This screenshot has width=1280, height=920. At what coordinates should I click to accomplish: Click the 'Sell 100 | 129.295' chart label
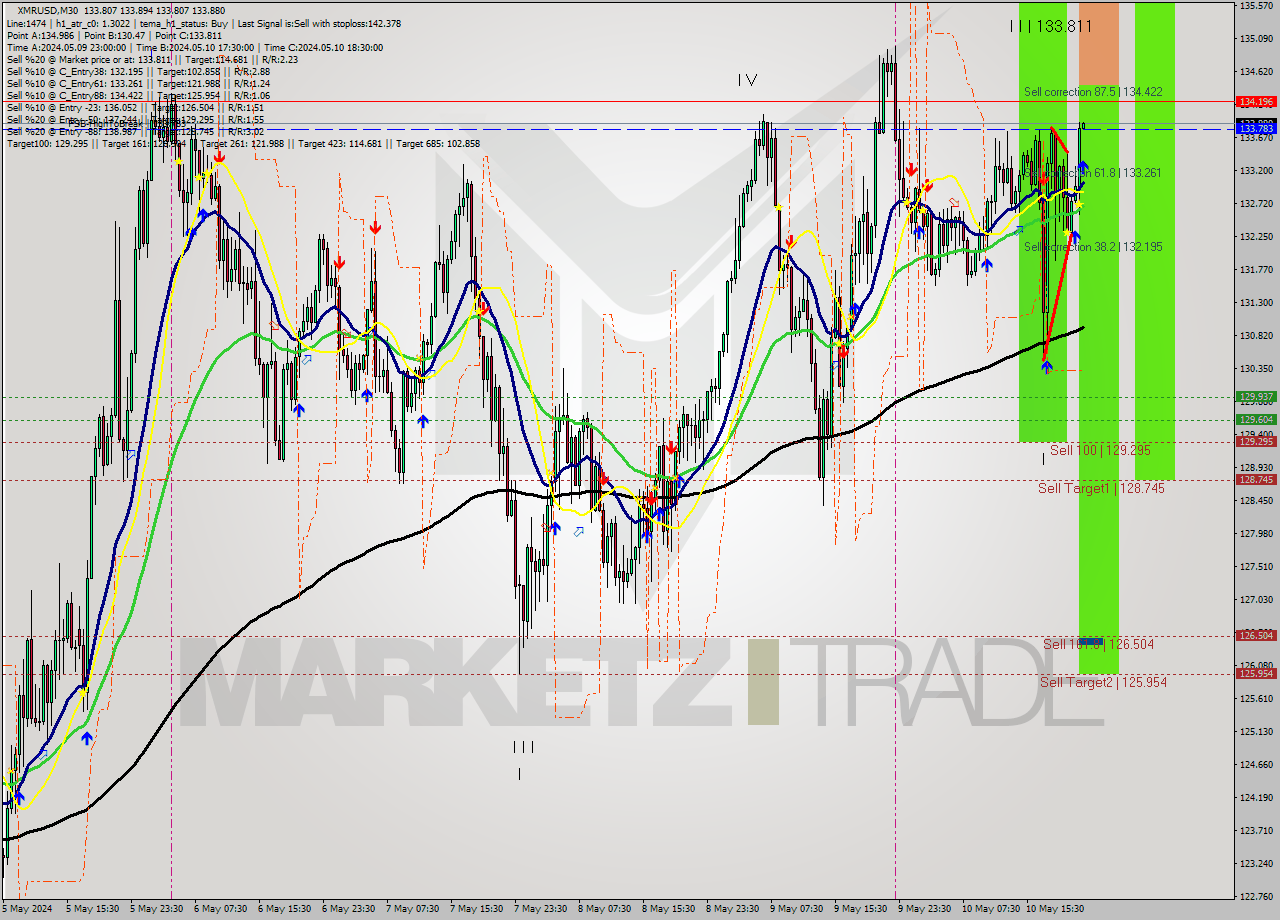pos(1100,451)
